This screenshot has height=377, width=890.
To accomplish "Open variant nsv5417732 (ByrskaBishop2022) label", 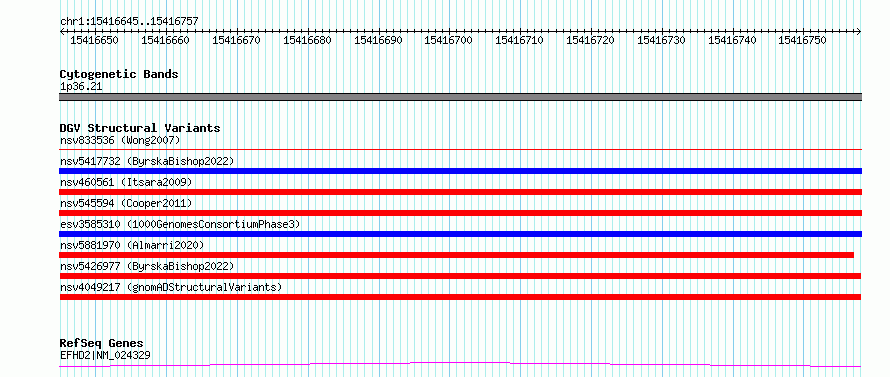I will point(147,161).
